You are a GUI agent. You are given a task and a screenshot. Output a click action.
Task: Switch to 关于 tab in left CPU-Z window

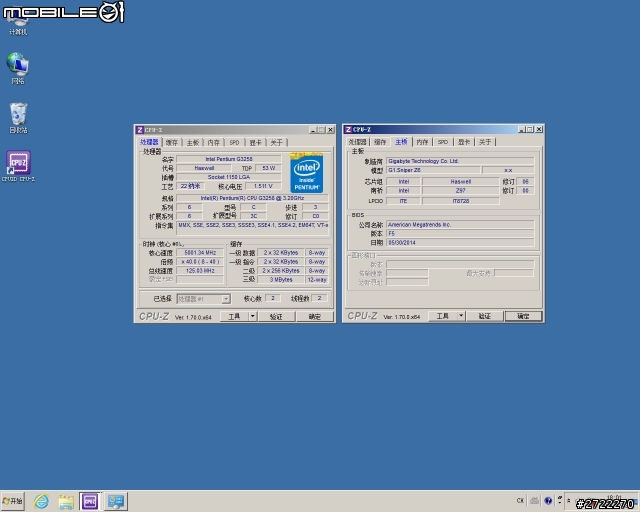pos(276,142)
